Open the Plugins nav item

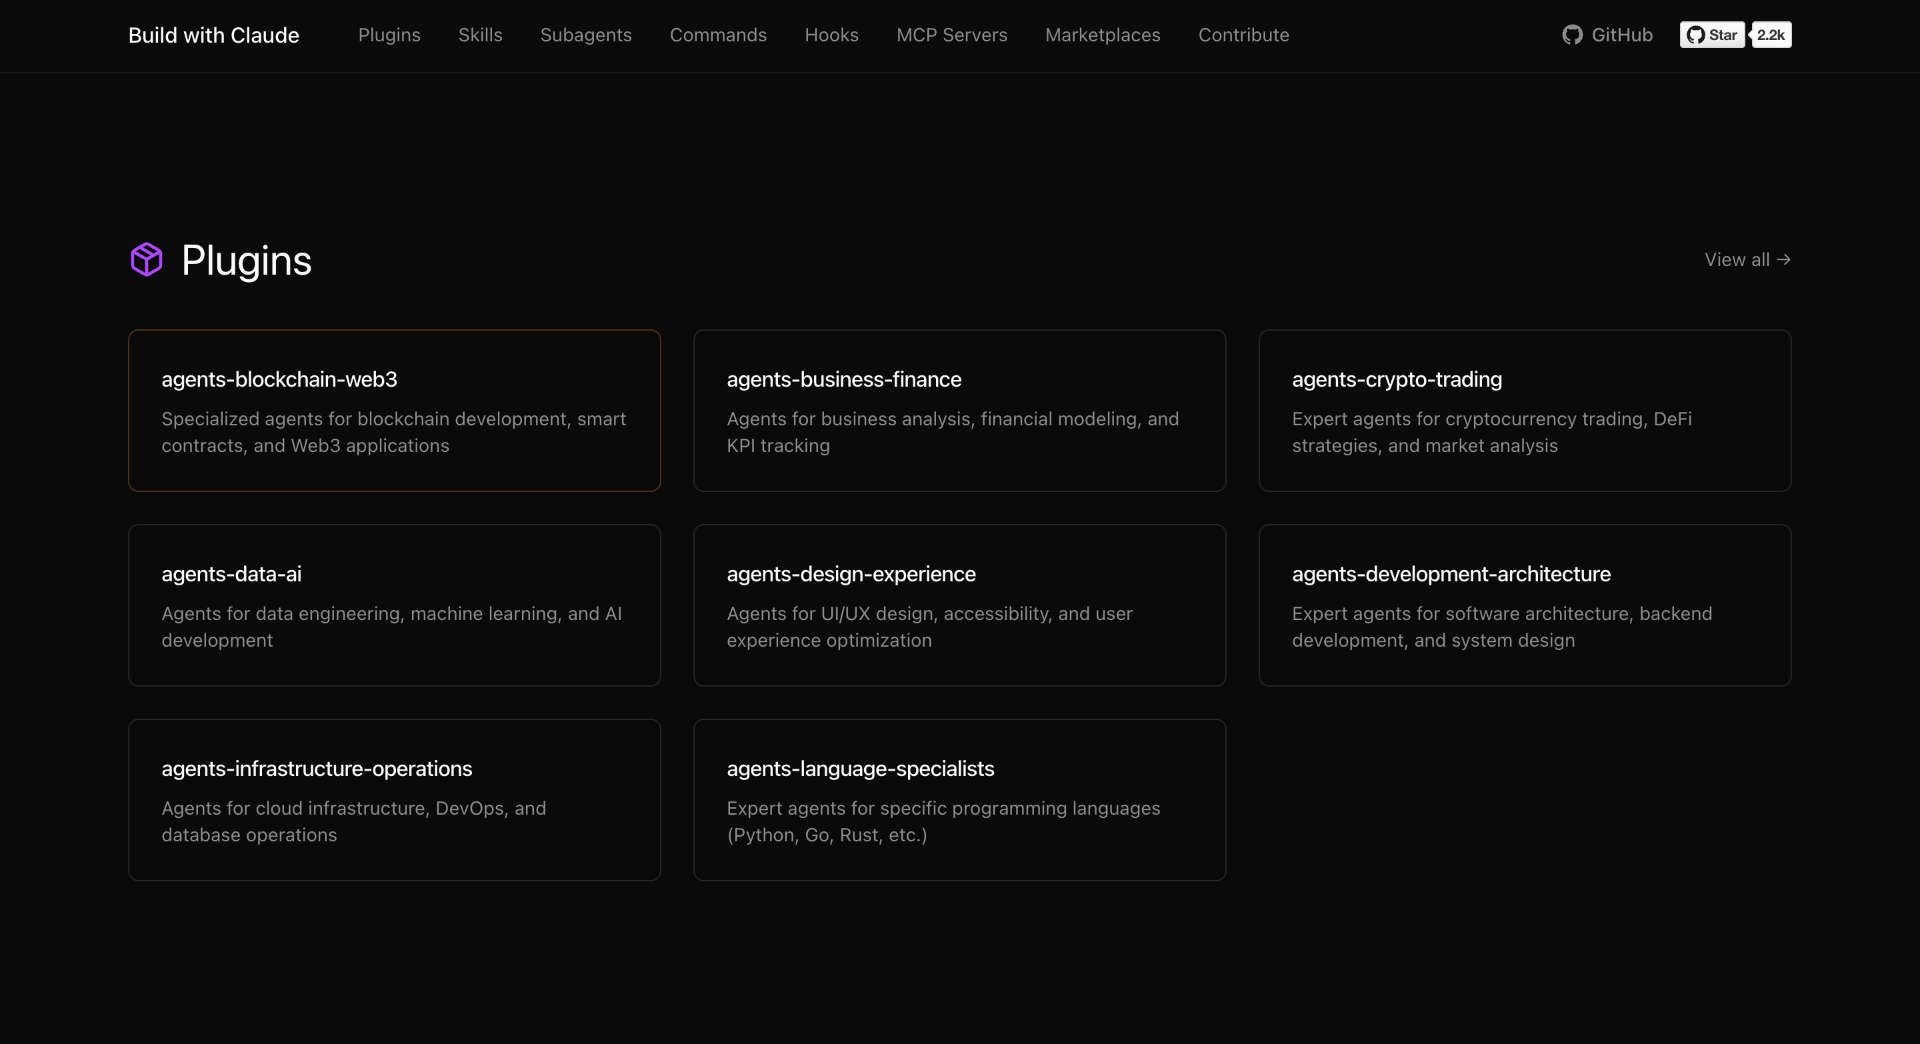pyautogui.click(x=389, y=35)
